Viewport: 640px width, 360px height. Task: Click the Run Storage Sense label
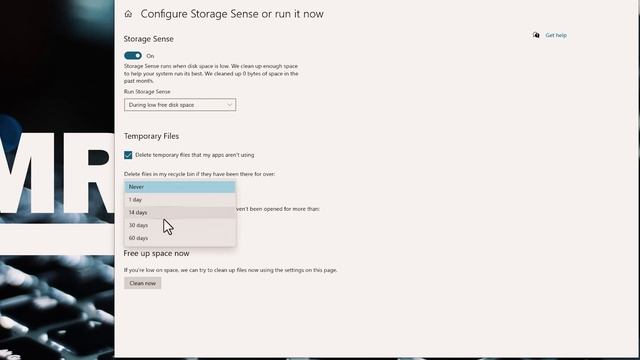147,92
